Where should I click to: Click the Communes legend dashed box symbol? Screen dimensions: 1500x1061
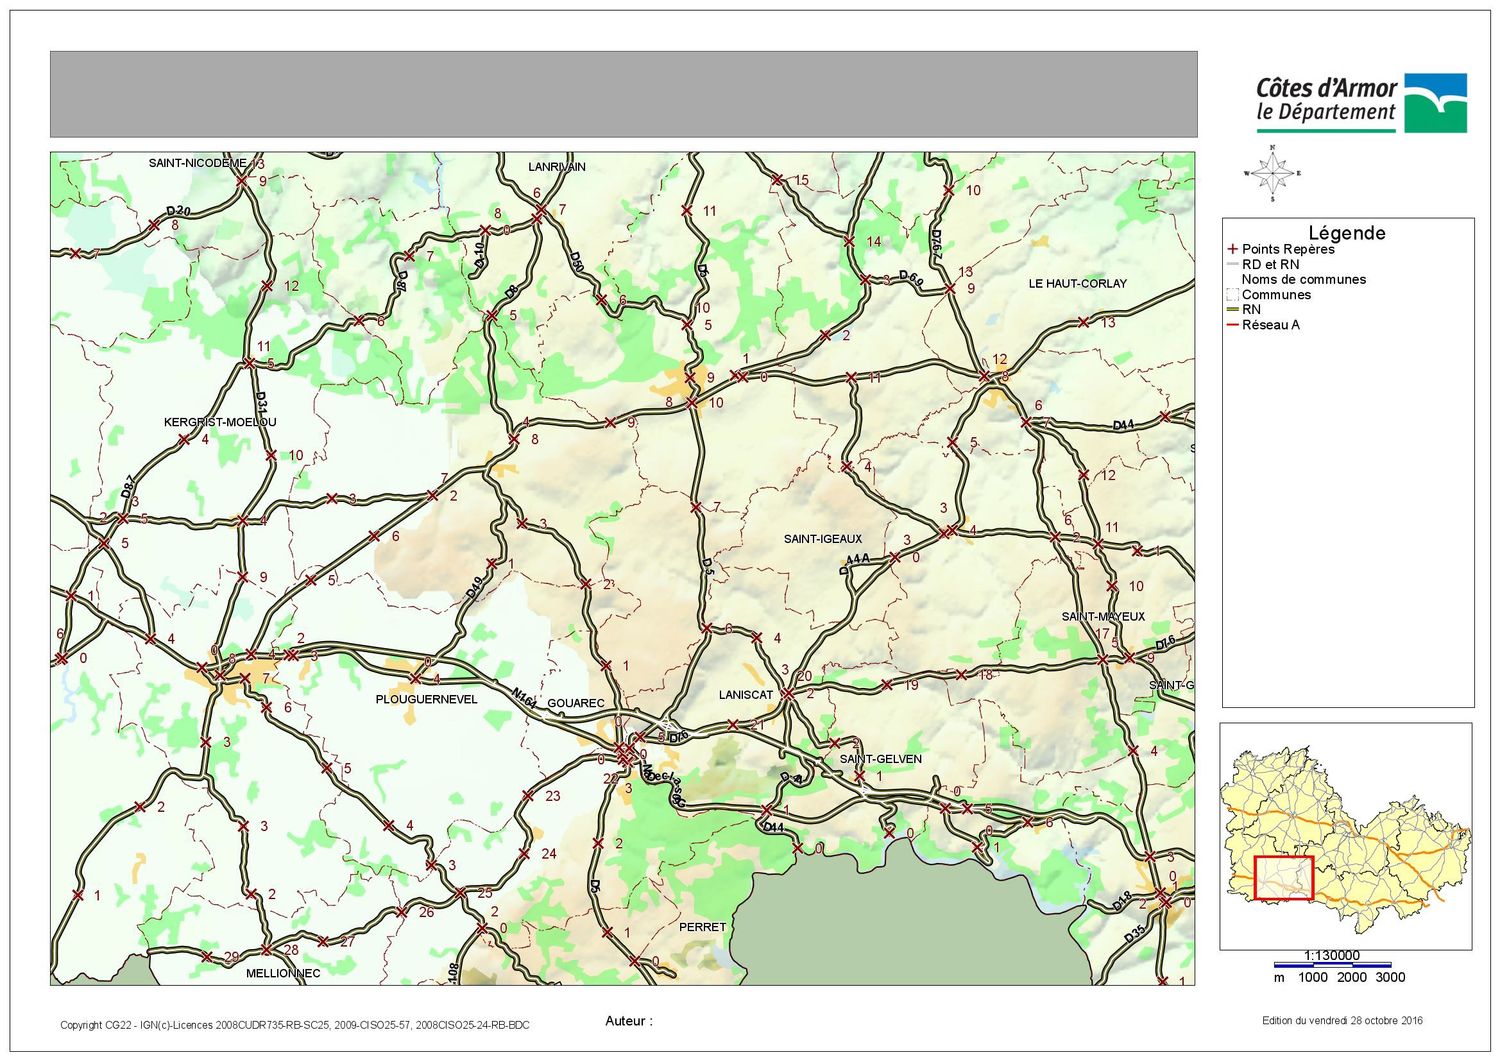(1232, 295)
